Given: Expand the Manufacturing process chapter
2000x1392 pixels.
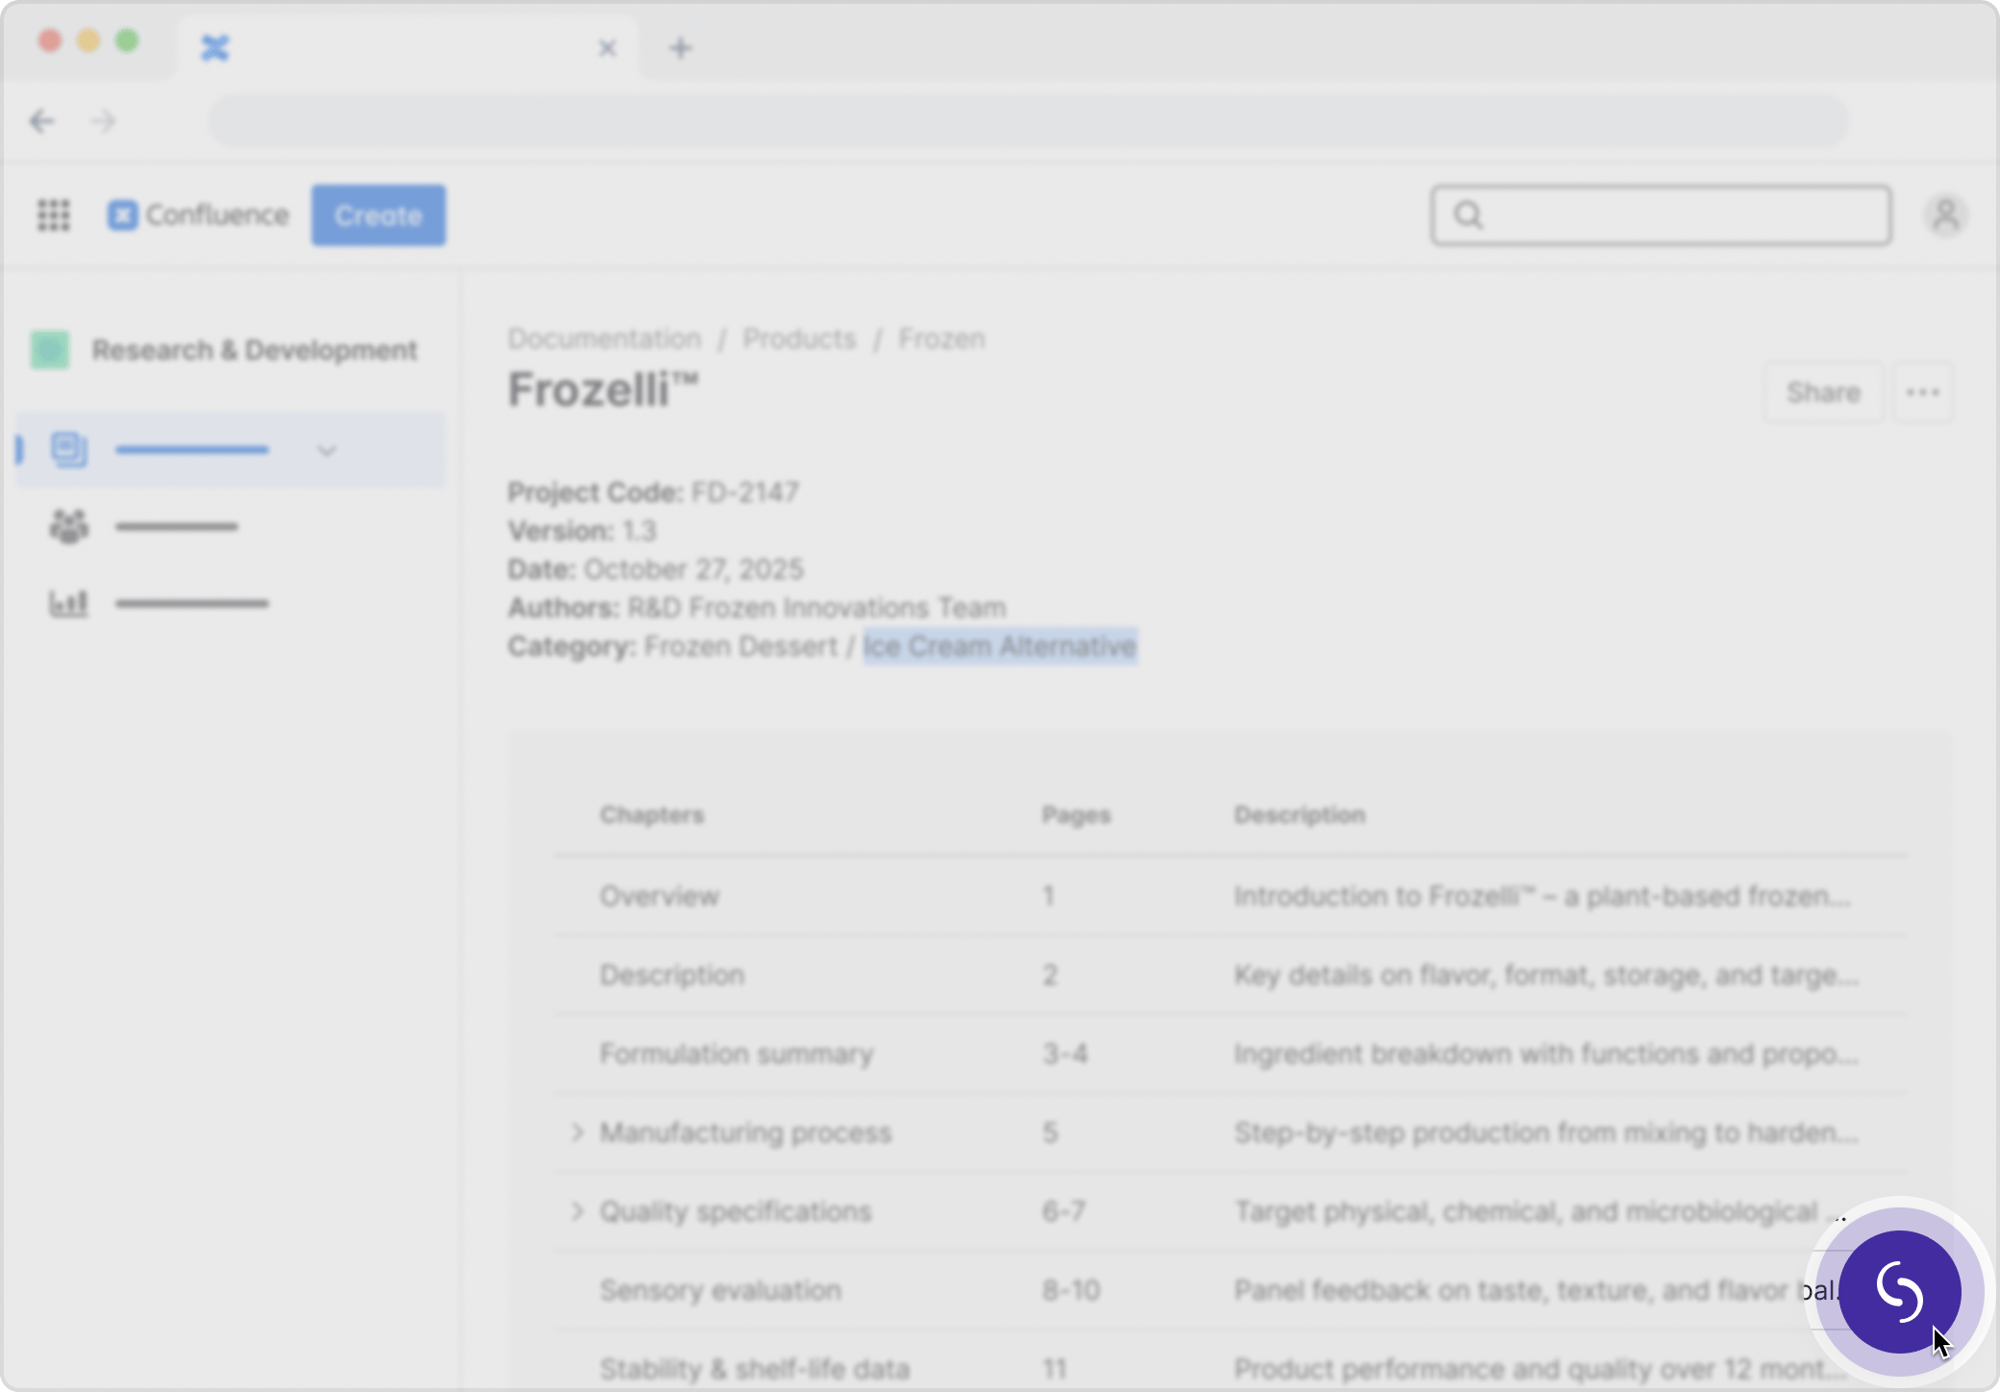Looking at the screenshot, I should [x=577, y=1131].
